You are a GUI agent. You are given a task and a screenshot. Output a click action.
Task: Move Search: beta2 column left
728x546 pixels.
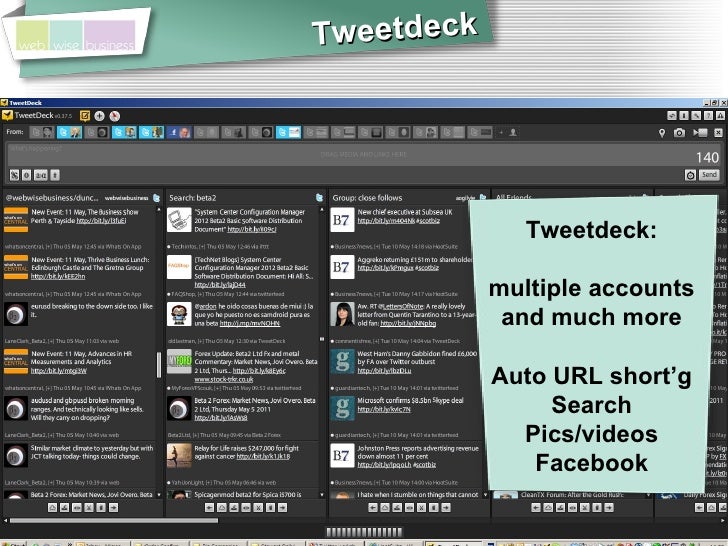tap(210, 508)
